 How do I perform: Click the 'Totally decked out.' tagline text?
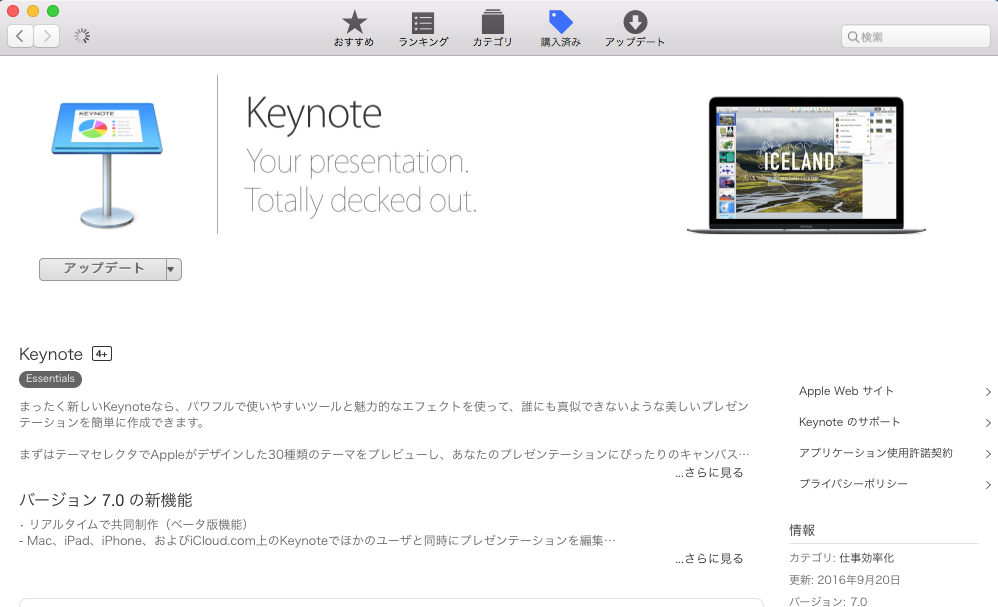coord(360,201)
